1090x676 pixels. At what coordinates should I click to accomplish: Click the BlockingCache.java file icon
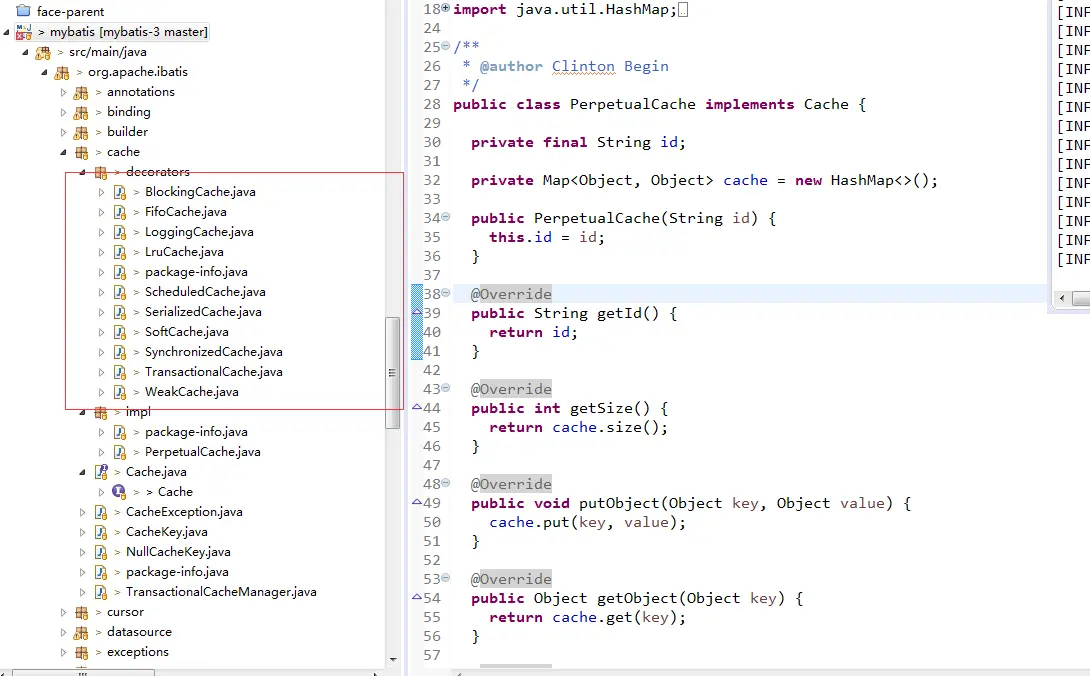click(120, 192)
